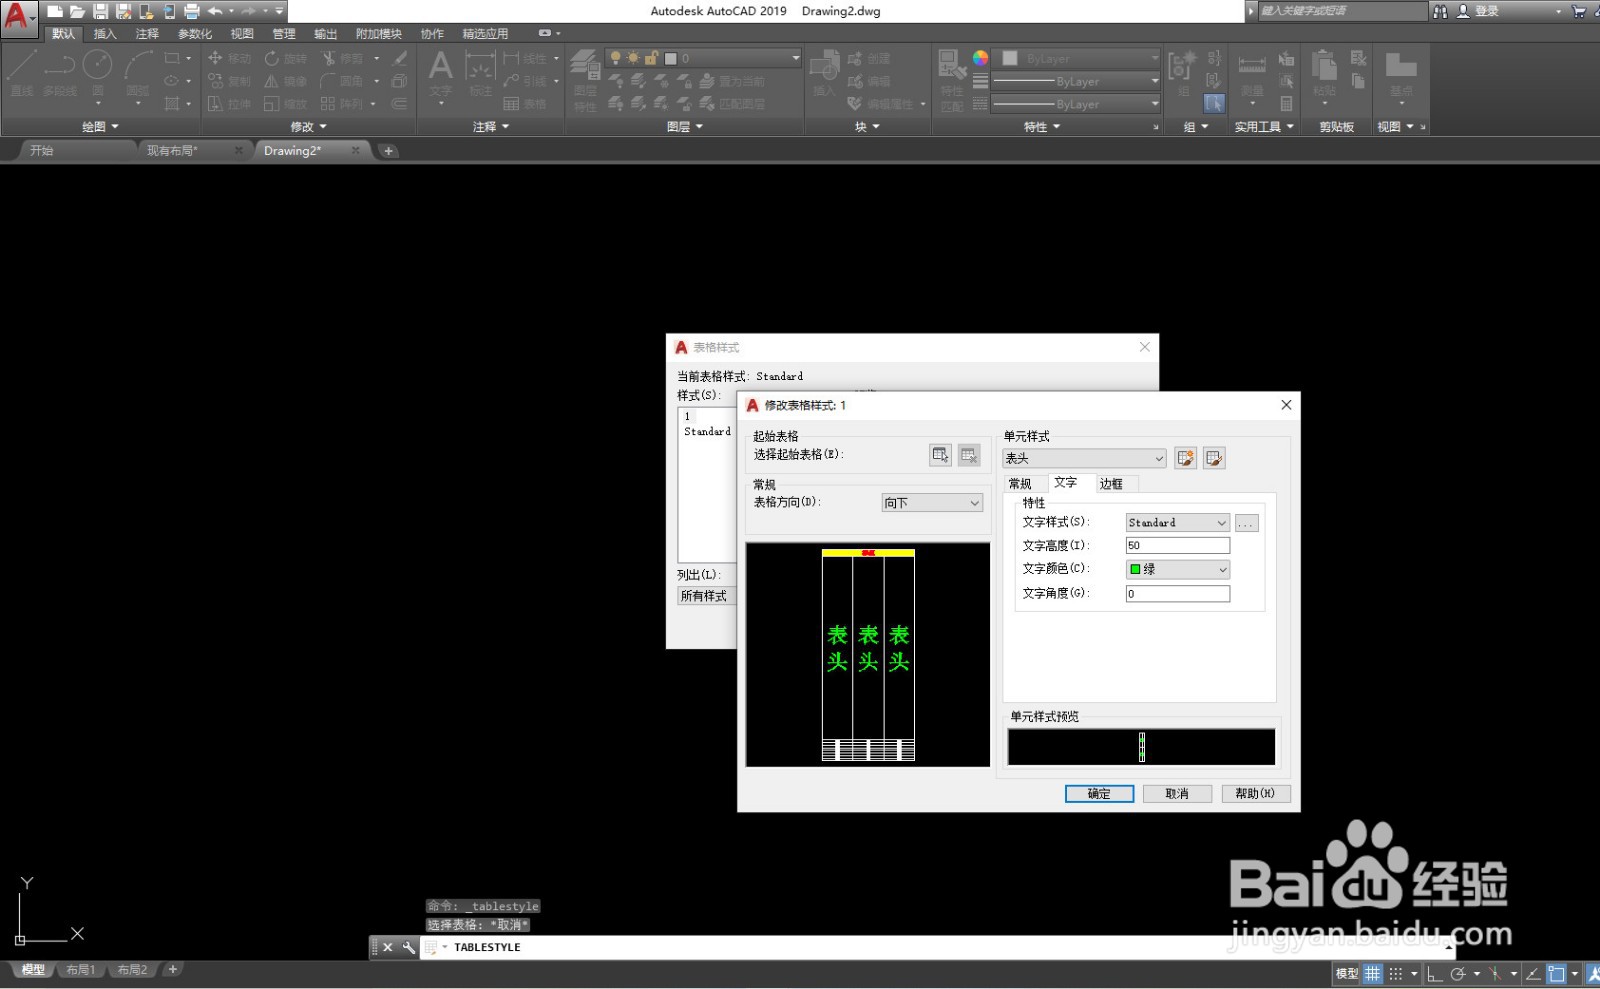
Task: Click the table style preview thumbnail
Action: tap(868, 655)
